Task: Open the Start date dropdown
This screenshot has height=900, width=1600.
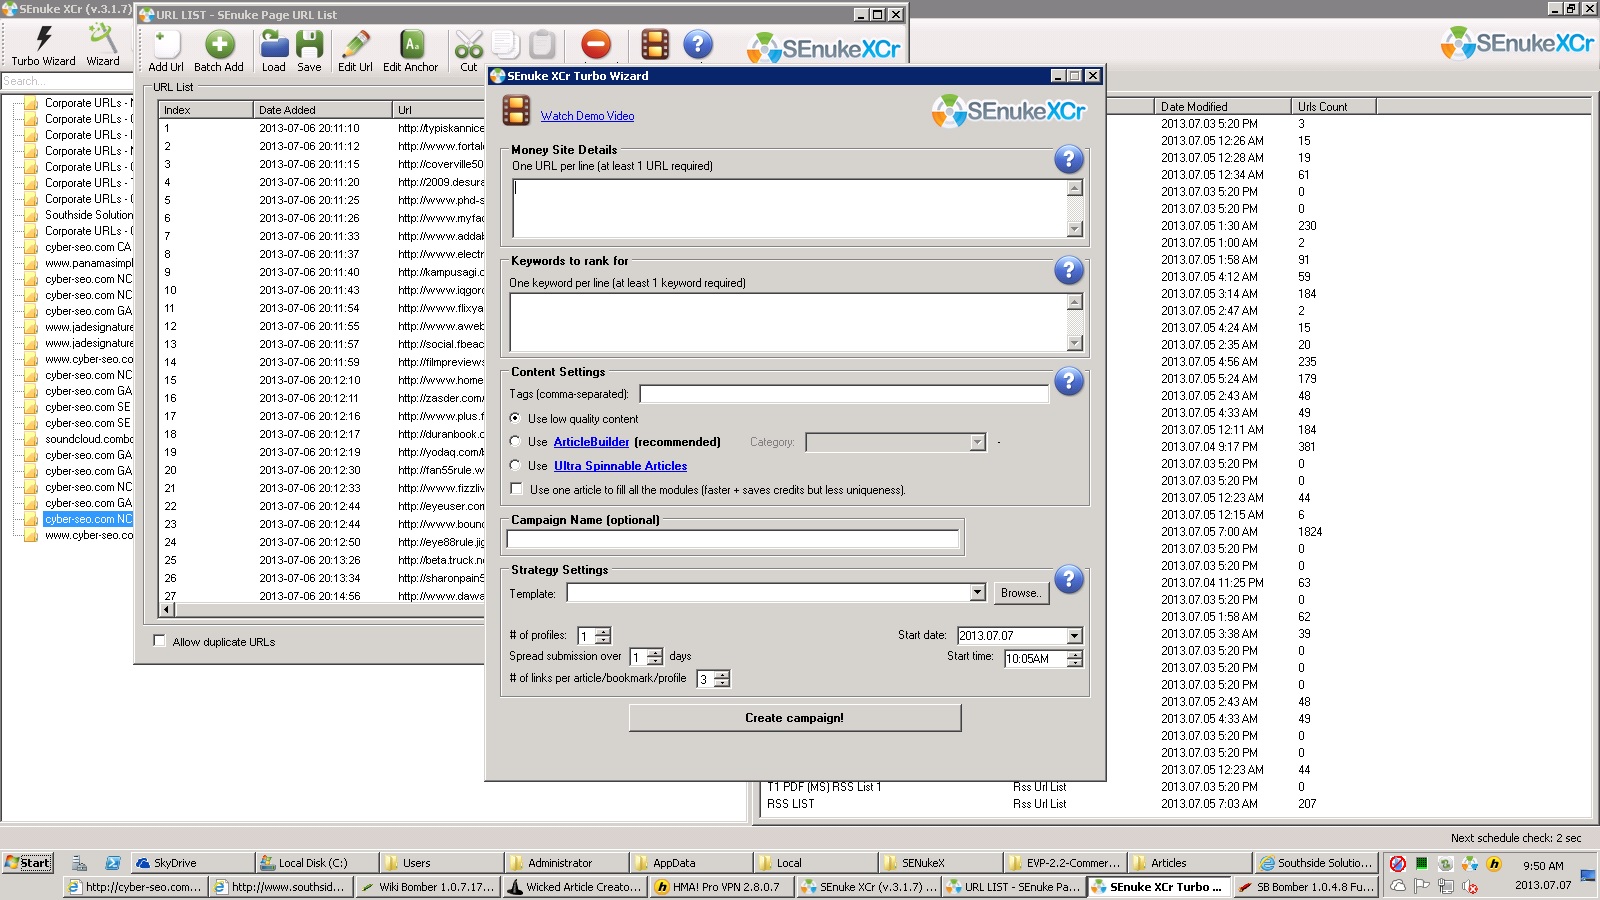Action: tap(1074, 636)
